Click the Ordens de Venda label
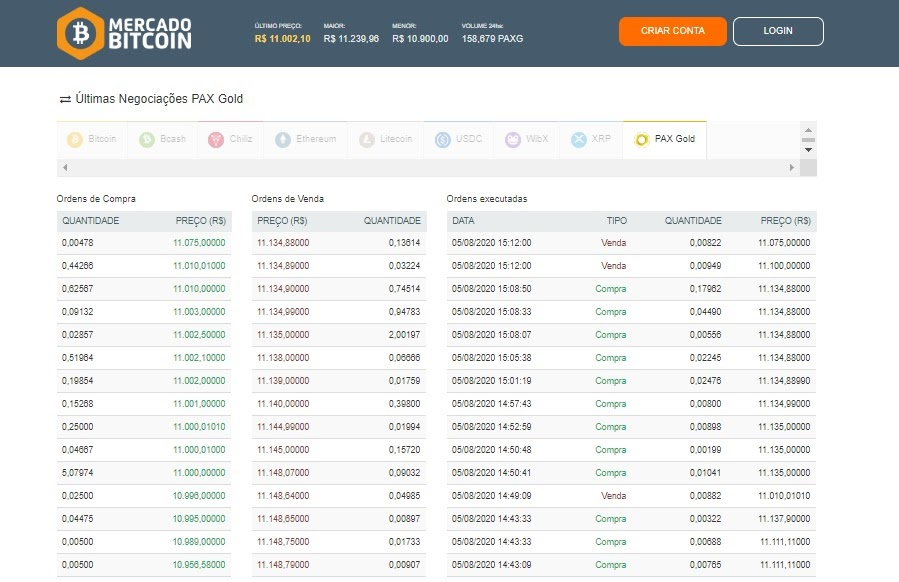Viewport: 899px width, 582px height. point(287,199)
